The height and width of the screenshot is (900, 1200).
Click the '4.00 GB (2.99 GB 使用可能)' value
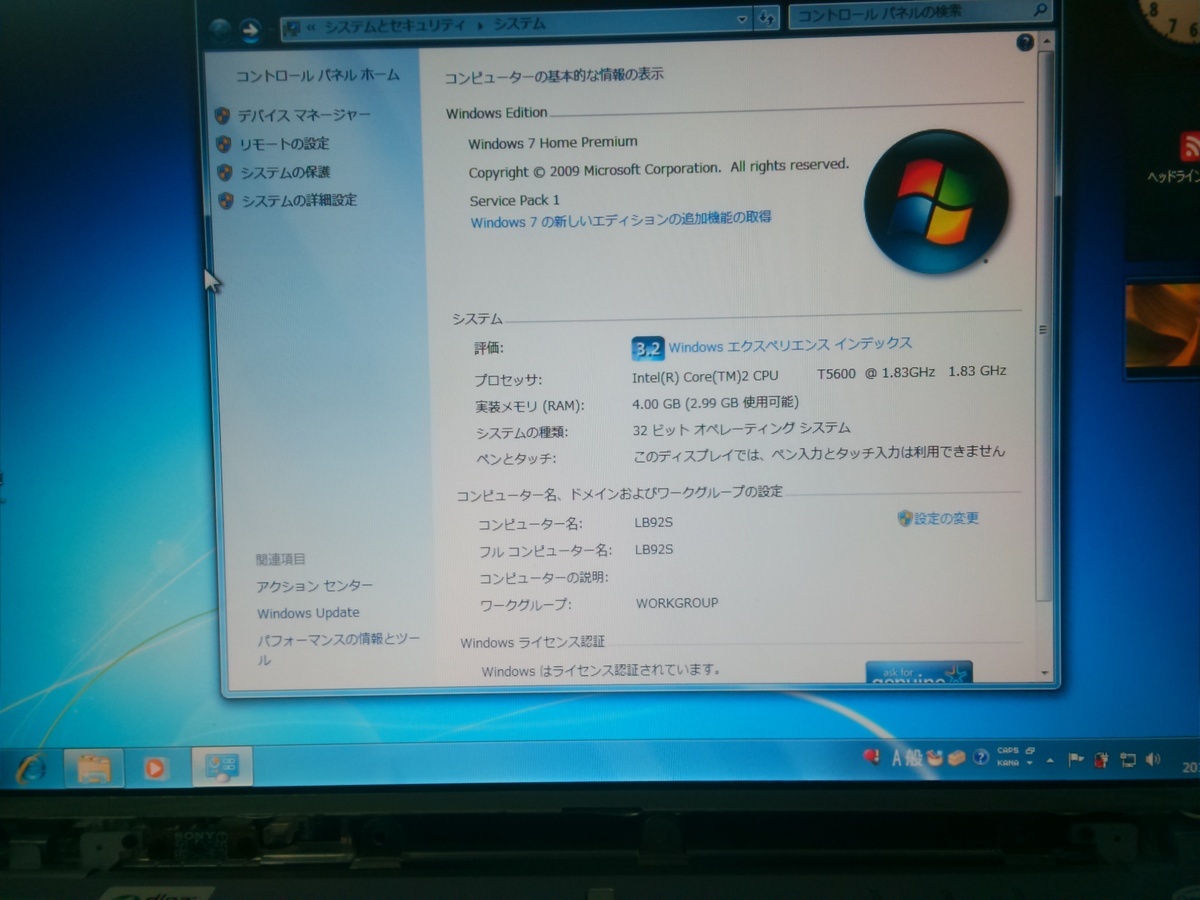click(x=716, y=403)
